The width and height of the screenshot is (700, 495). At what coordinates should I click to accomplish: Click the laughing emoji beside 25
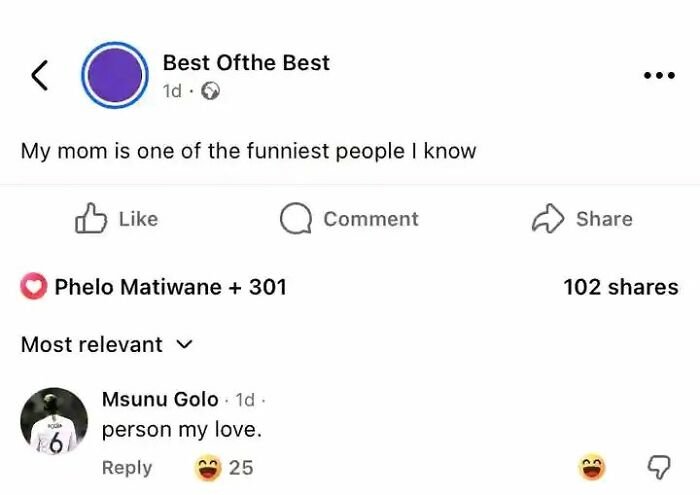click(x=207, y=467)
